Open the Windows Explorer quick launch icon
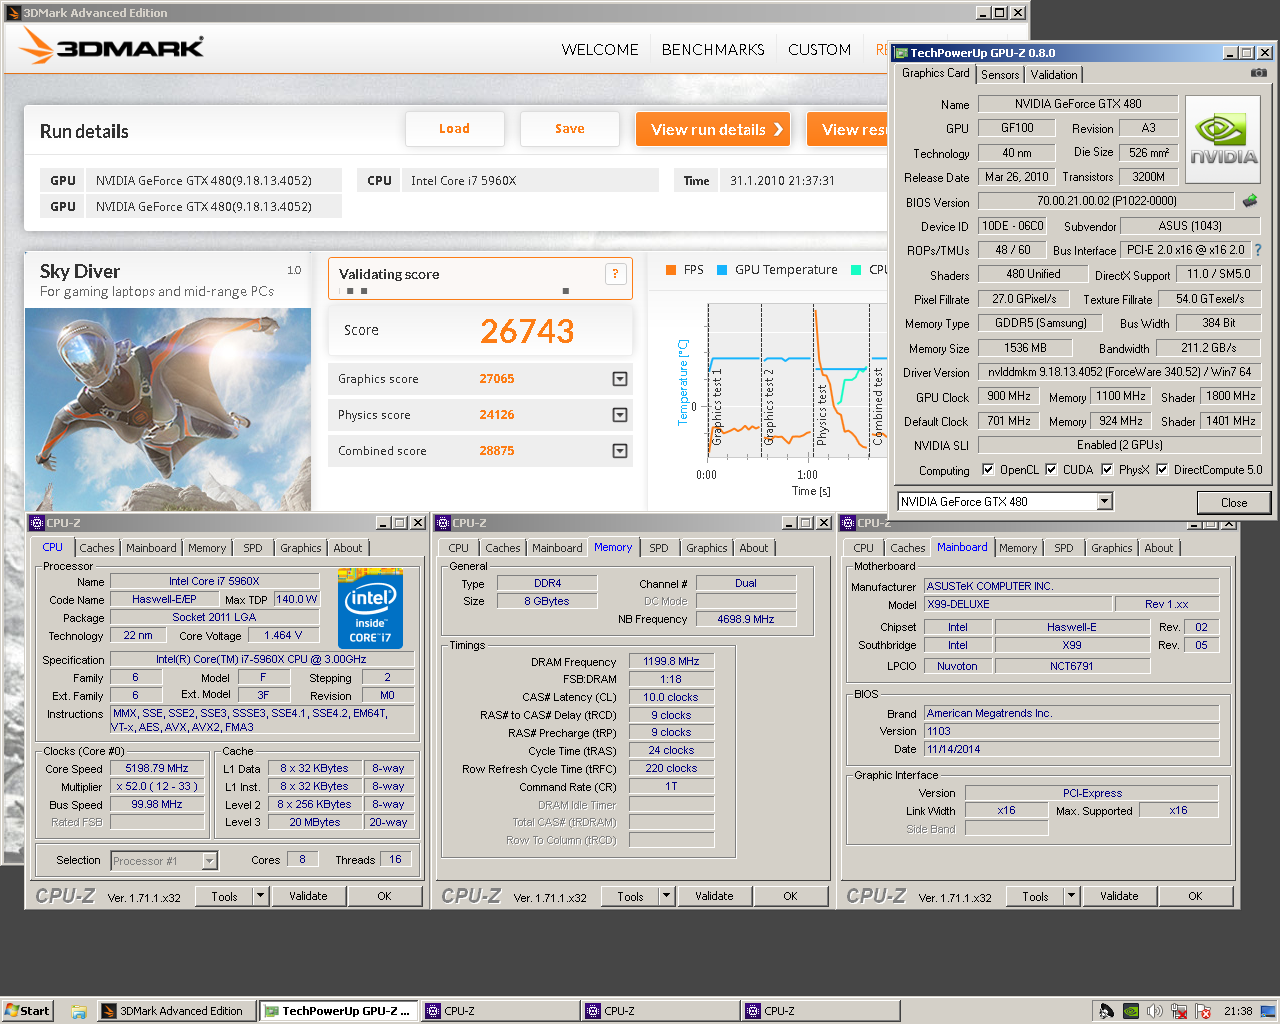This screenshot has height=1024, width=1280. click(78, 1011)
